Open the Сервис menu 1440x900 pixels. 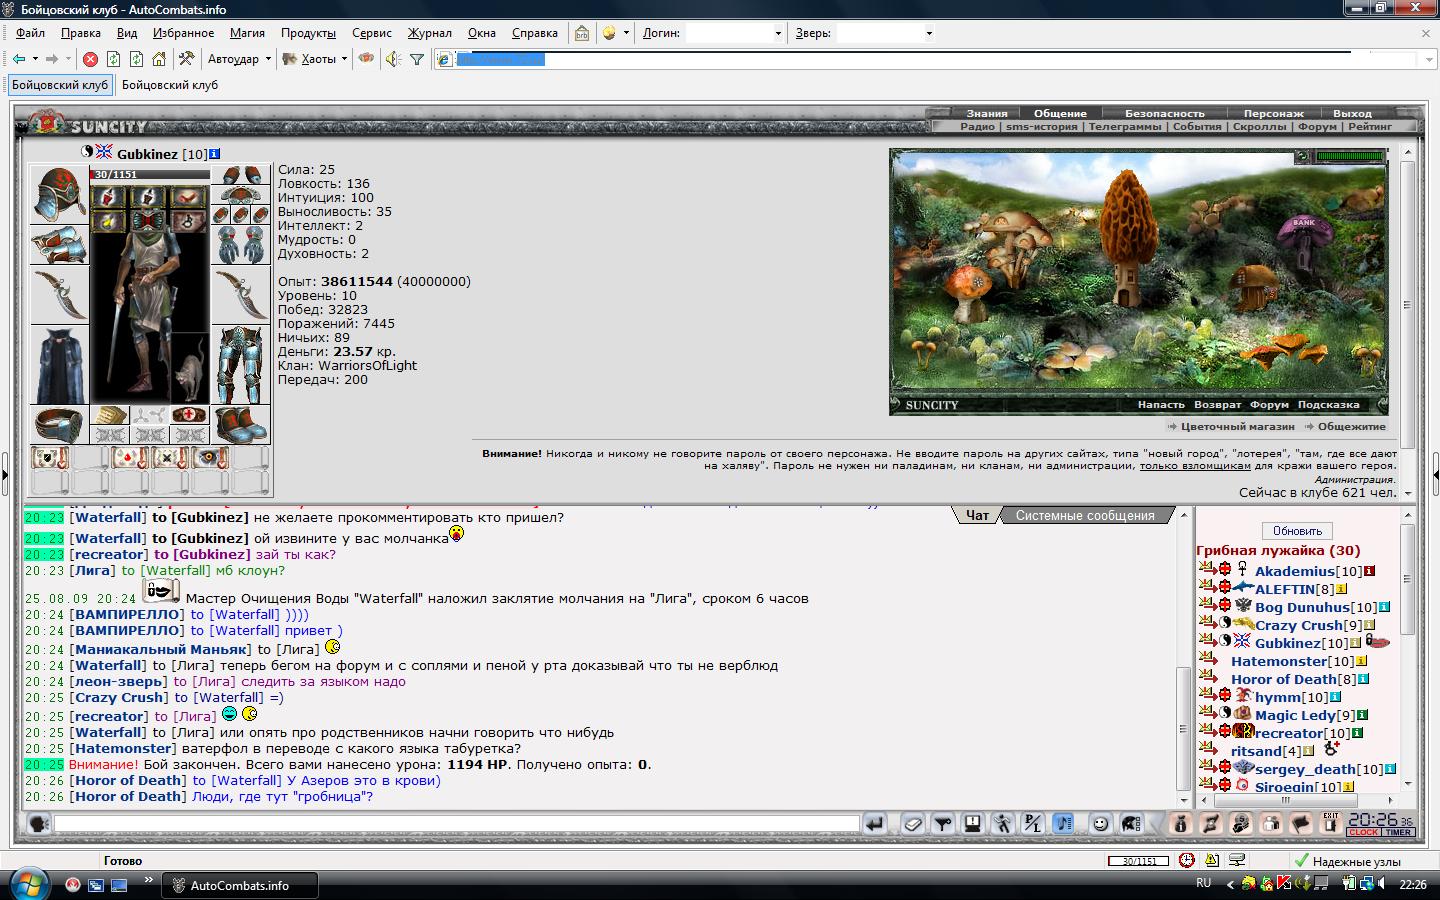[372, 33]
